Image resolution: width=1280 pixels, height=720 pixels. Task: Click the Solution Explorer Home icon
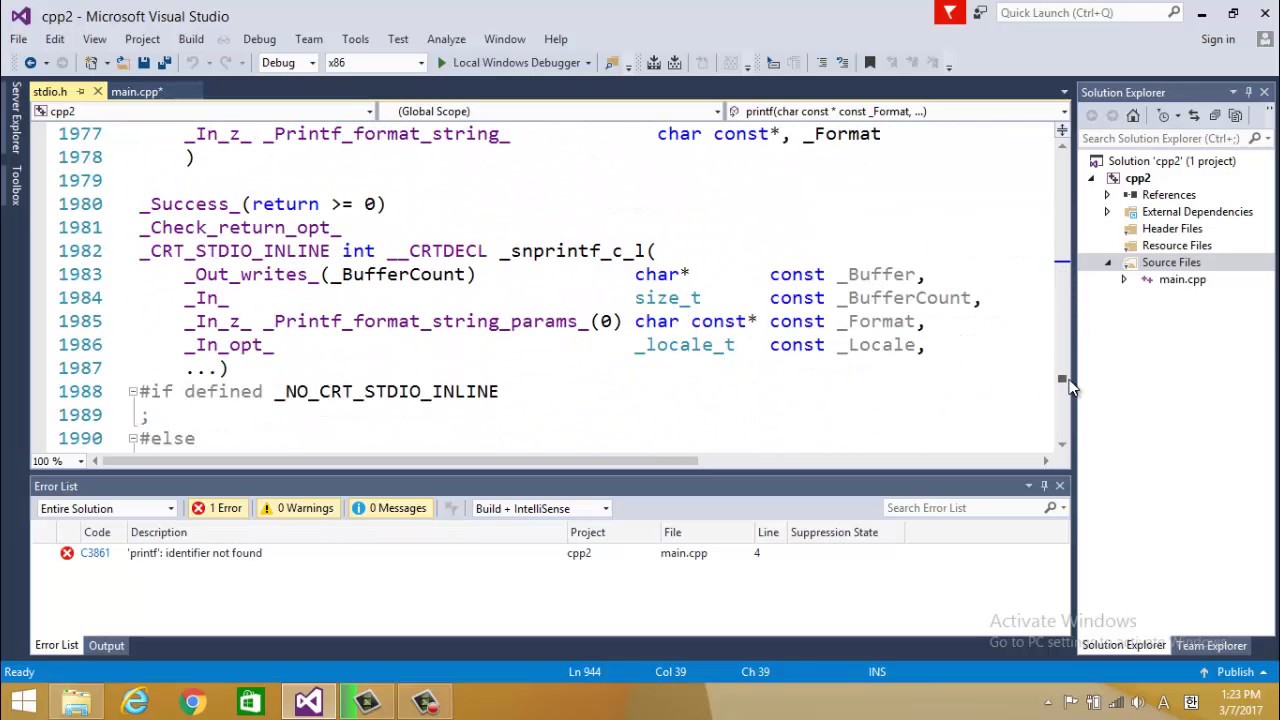click(1133, 116)
